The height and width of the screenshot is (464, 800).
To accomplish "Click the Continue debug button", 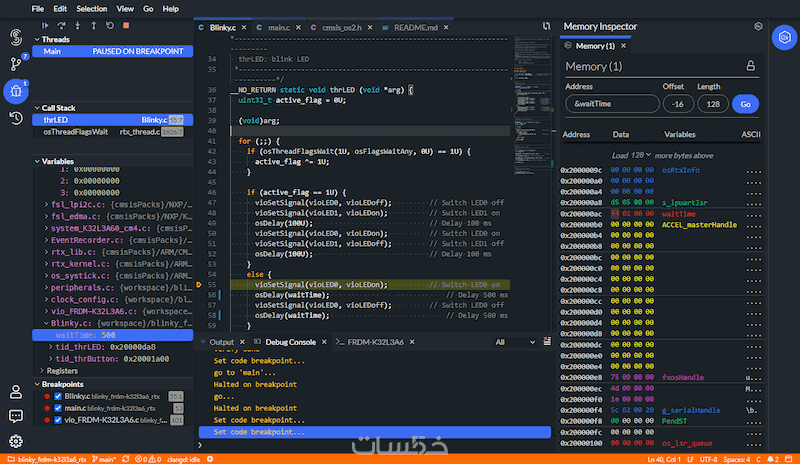I will (46, 24).
